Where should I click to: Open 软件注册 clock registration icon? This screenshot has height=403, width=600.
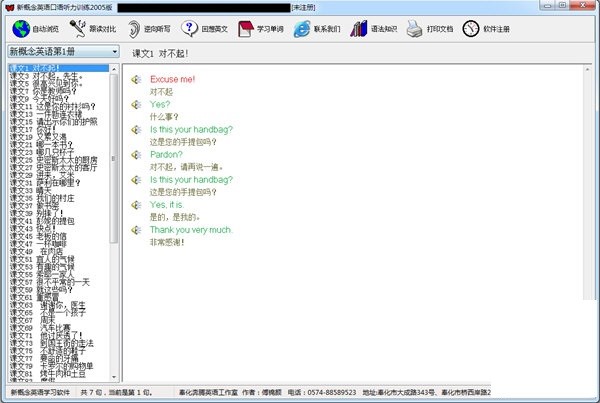point(471,29)
